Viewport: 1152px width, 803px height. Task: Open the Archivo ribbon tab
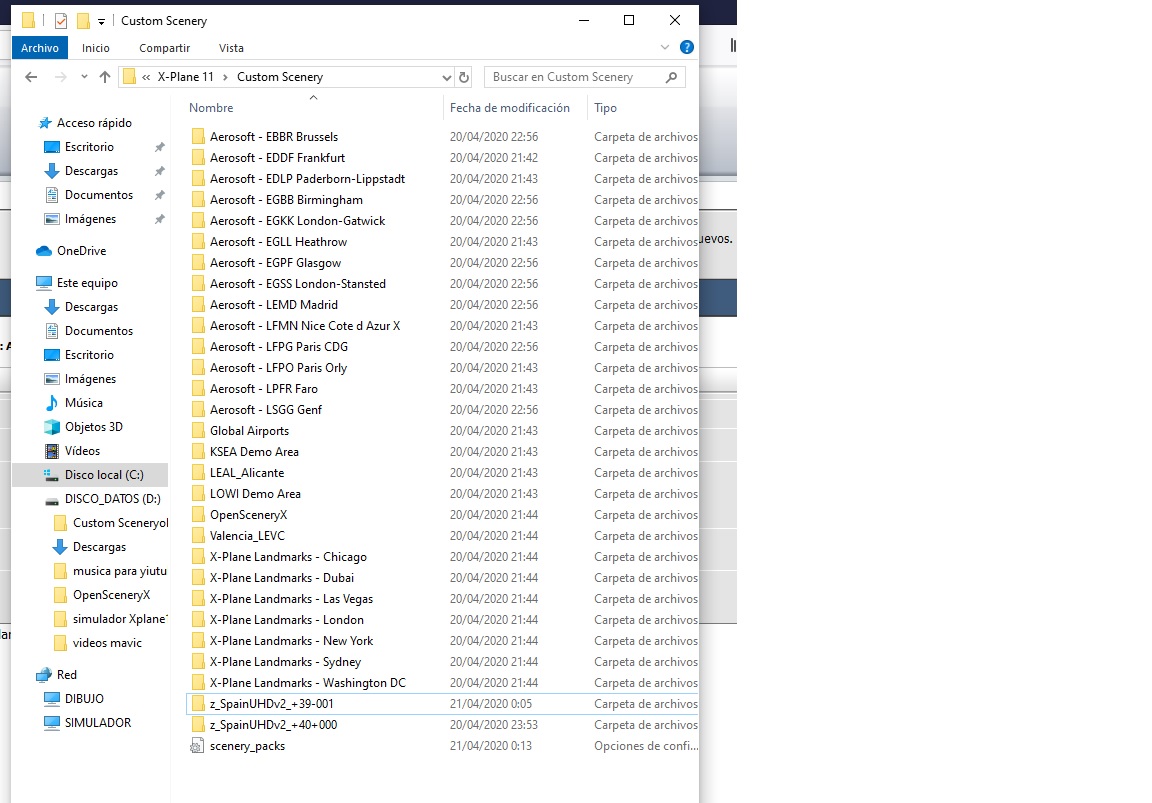[x=40, y=48]
